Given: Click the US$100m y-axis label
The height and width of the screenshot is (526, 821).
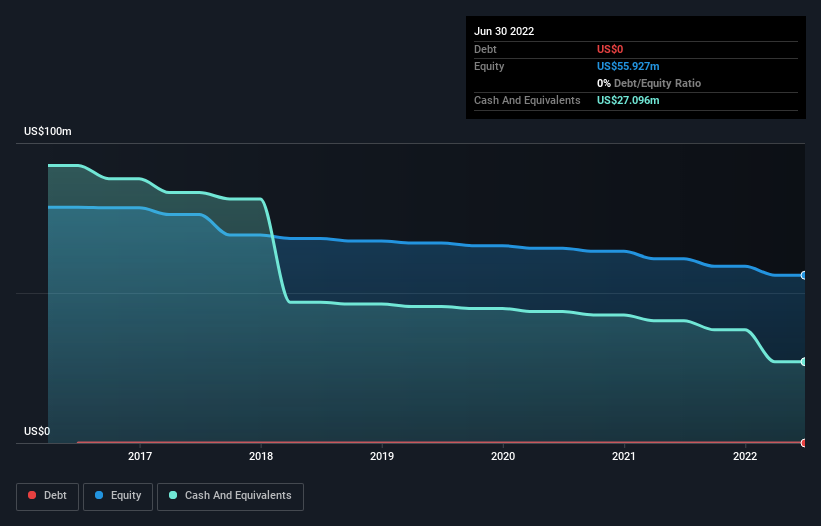Looking at the screenshot, I should (48, 131).
